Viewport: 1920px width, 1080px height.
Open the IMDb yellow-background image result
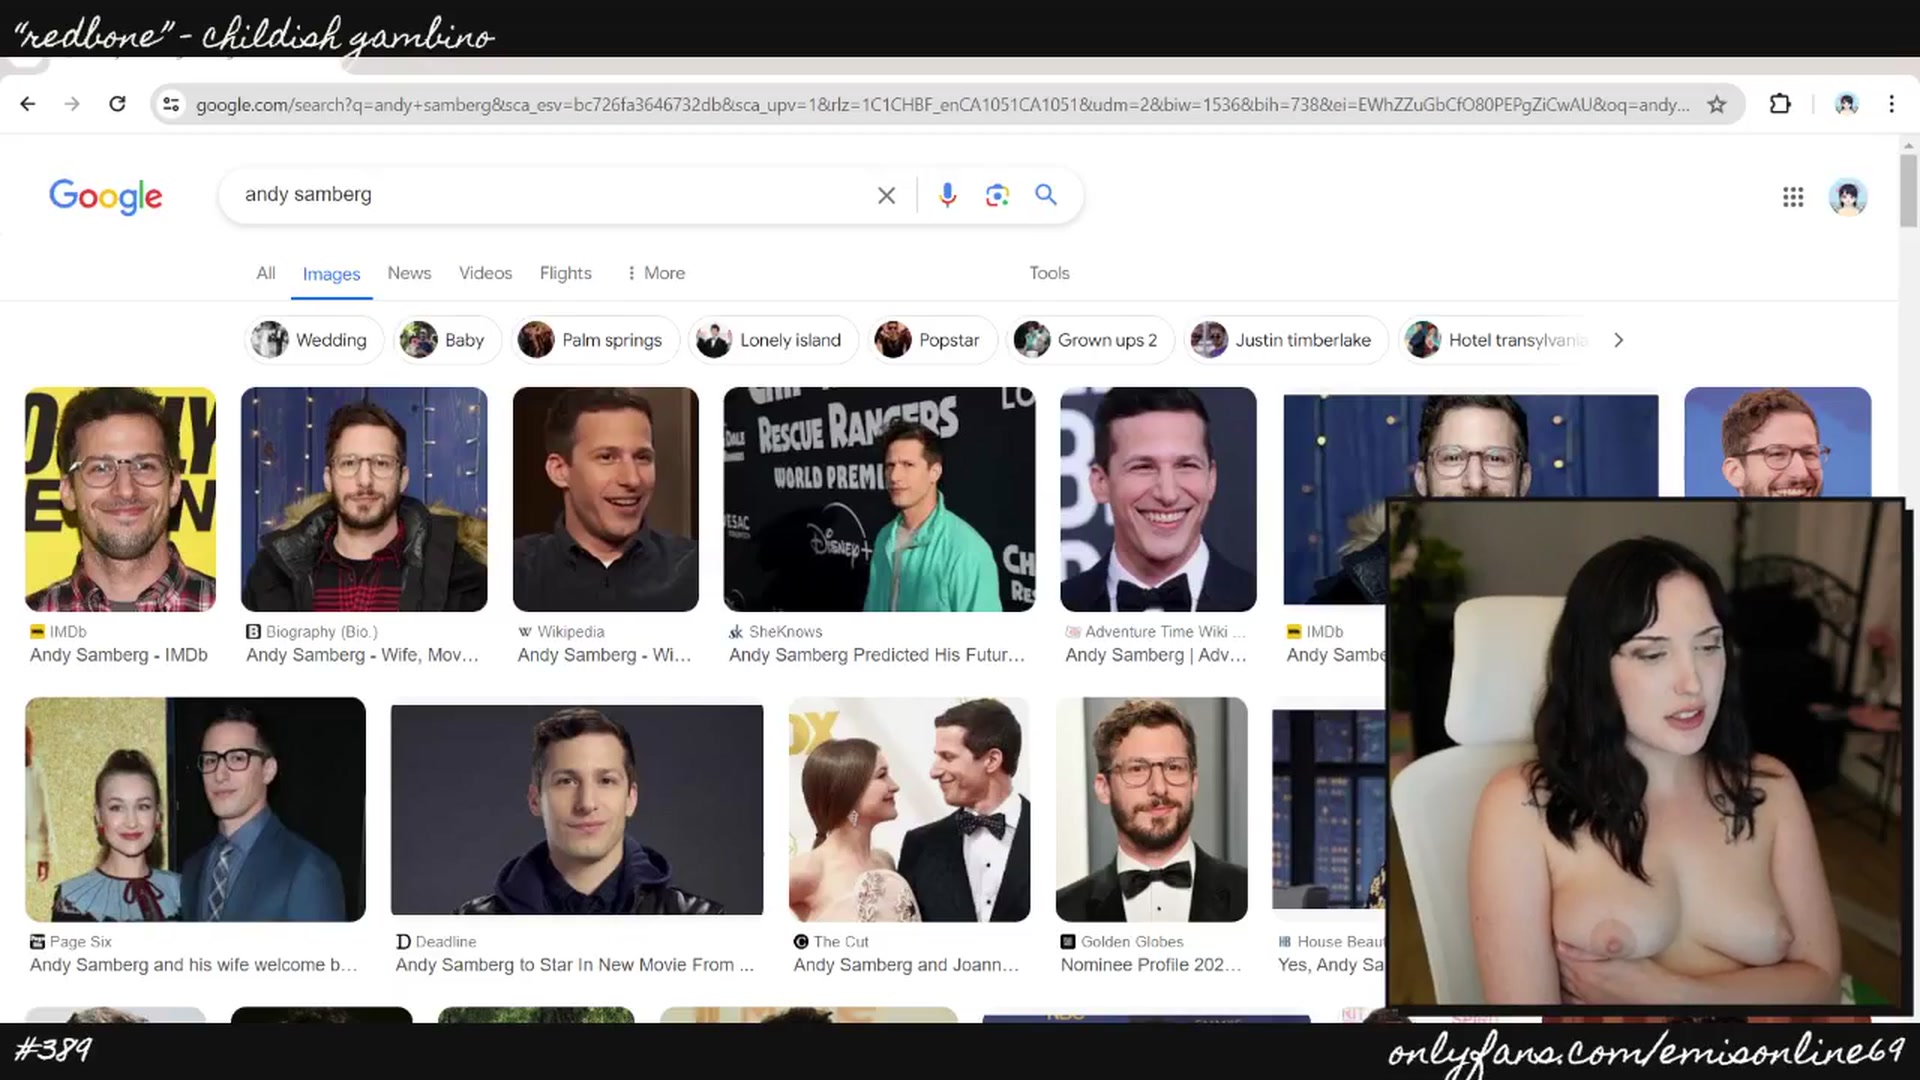[x=120, y=499]
